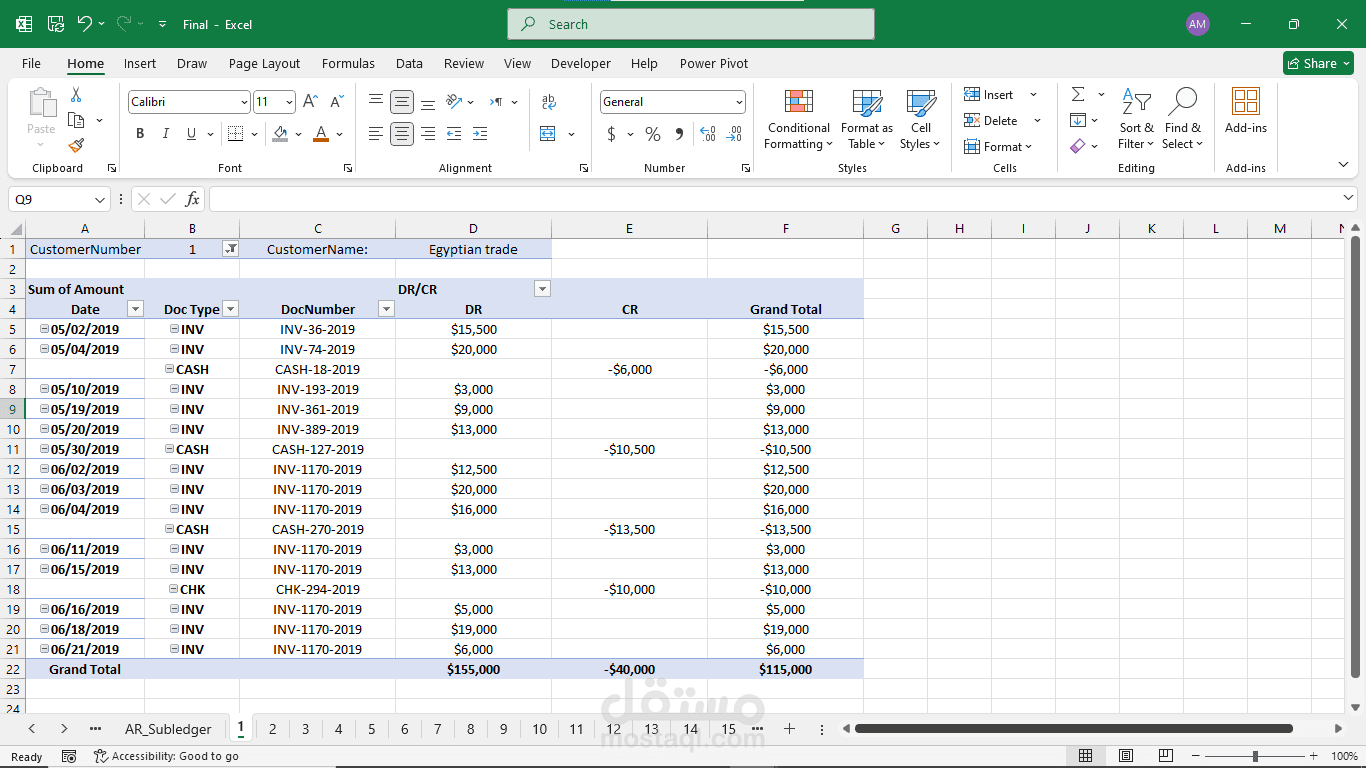Open the File menu
Screen dimensions: 1366x768
31,63
